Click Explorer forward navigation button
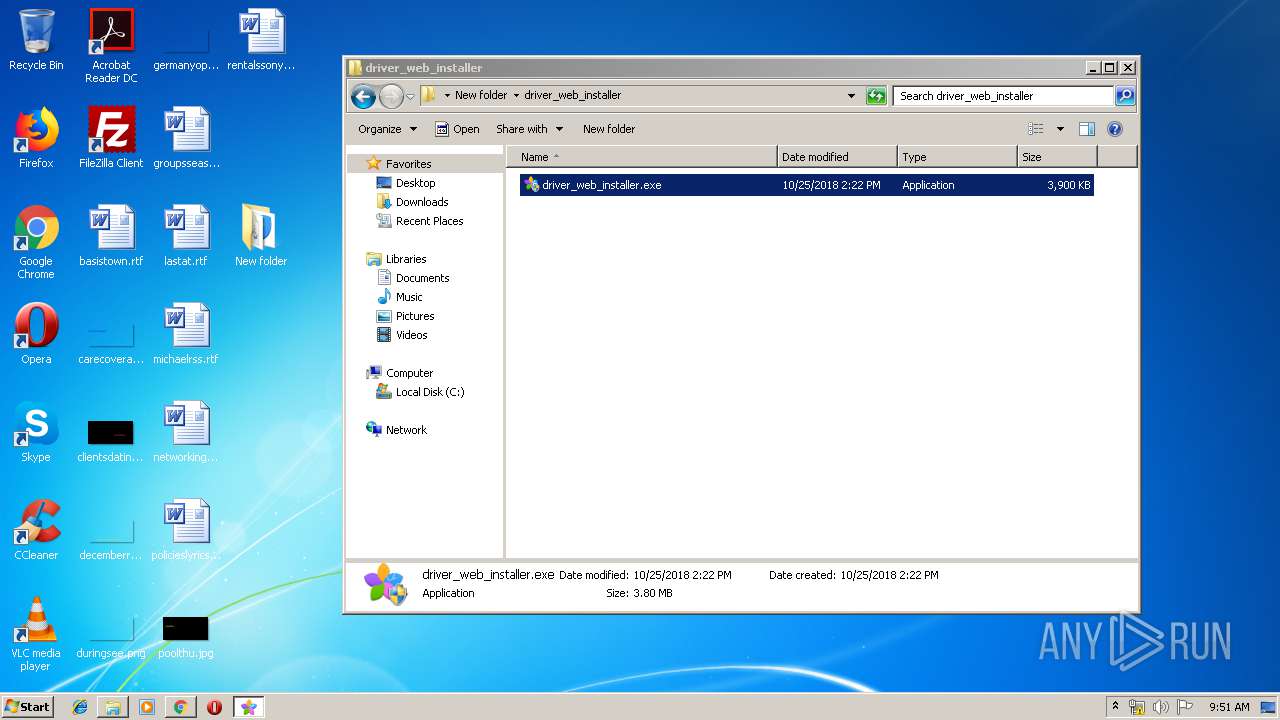Image resolution: width=1280 pixels, height=720 pixels. pos(391,96)
